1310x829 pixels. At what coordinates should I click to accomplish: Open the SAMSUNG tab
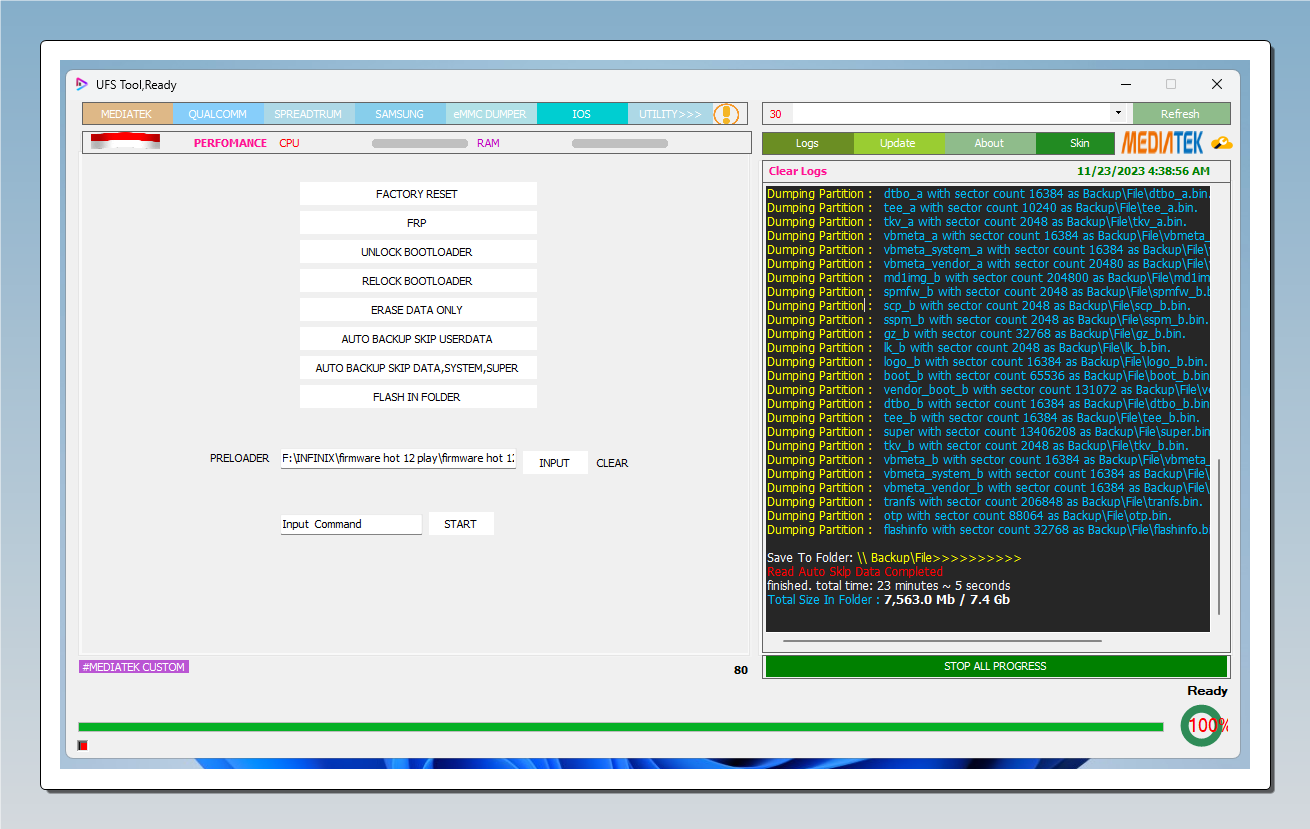click(x=400, y=114)
